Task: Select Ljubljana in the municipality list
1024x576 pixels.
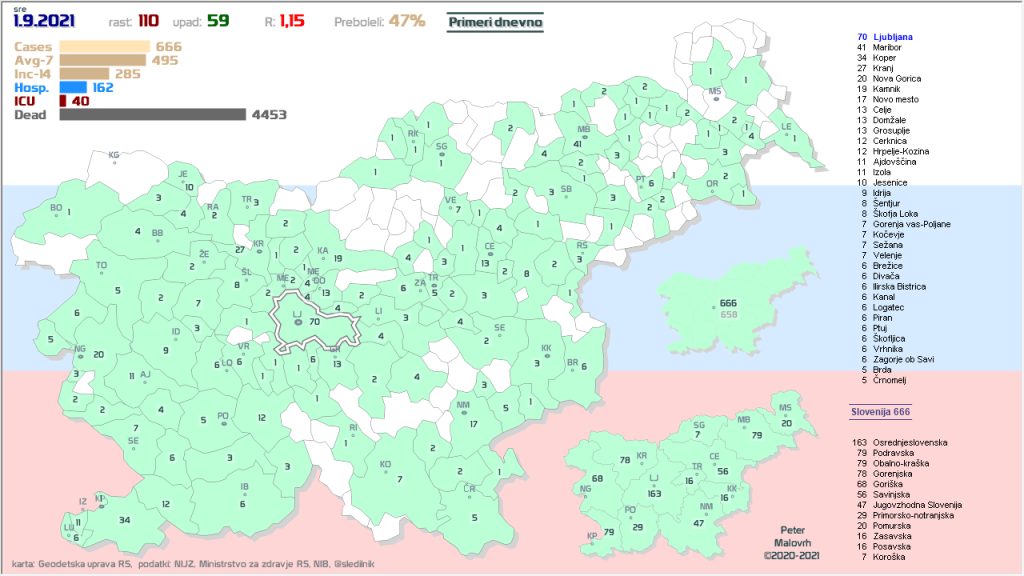Action: (x=893, y=37)
